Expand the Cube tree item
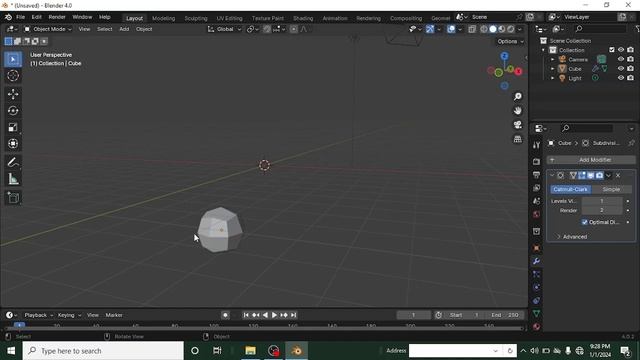Image resolution: width=640 pixels, height=360 pixels. pos(553,69)
